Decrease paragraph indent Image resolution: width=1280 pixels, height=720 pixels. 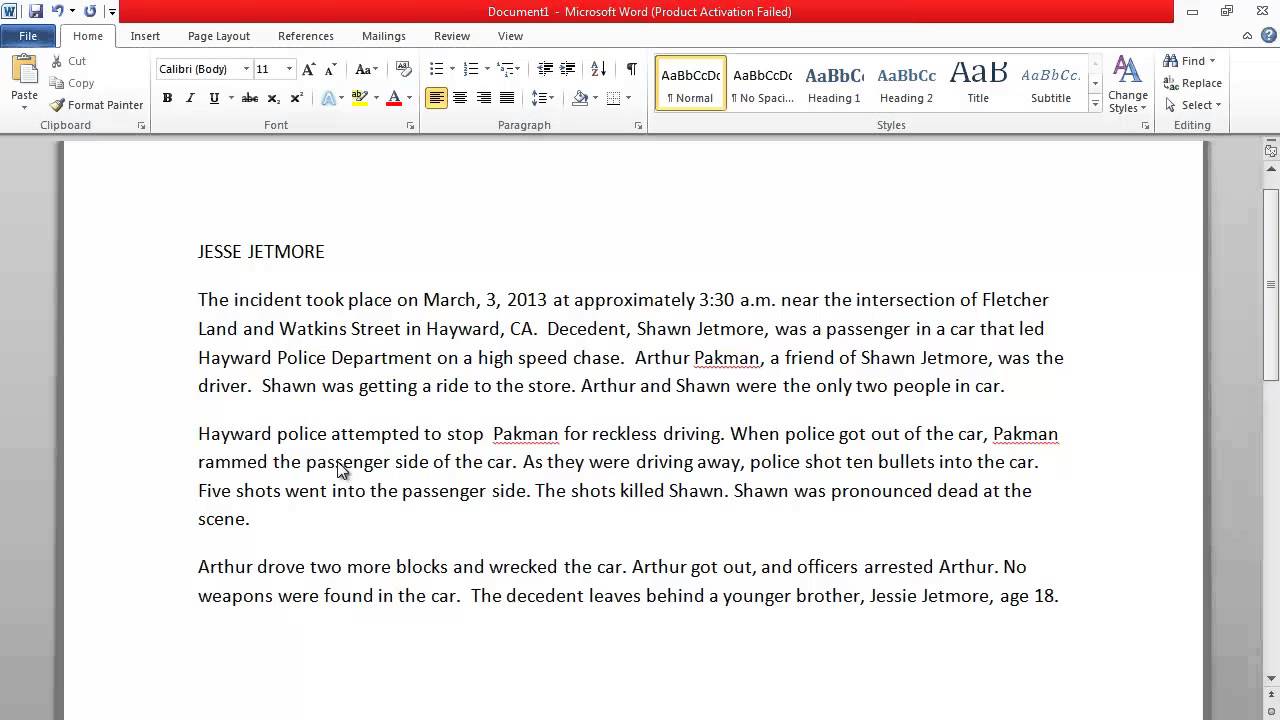tap(545, 69)
